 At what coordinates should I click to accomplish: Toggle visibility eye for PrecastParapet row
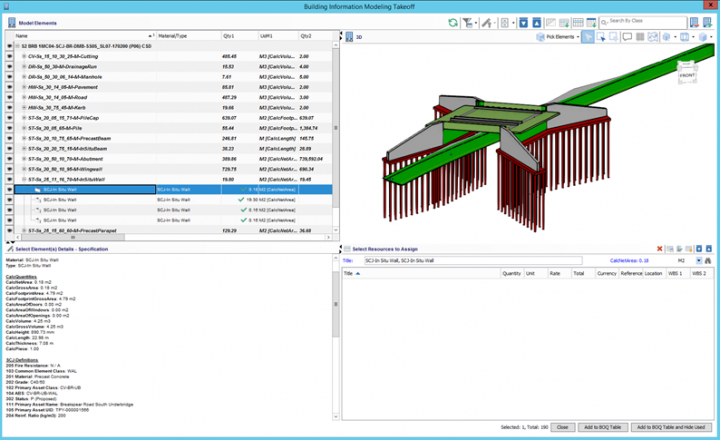point(8,231)
